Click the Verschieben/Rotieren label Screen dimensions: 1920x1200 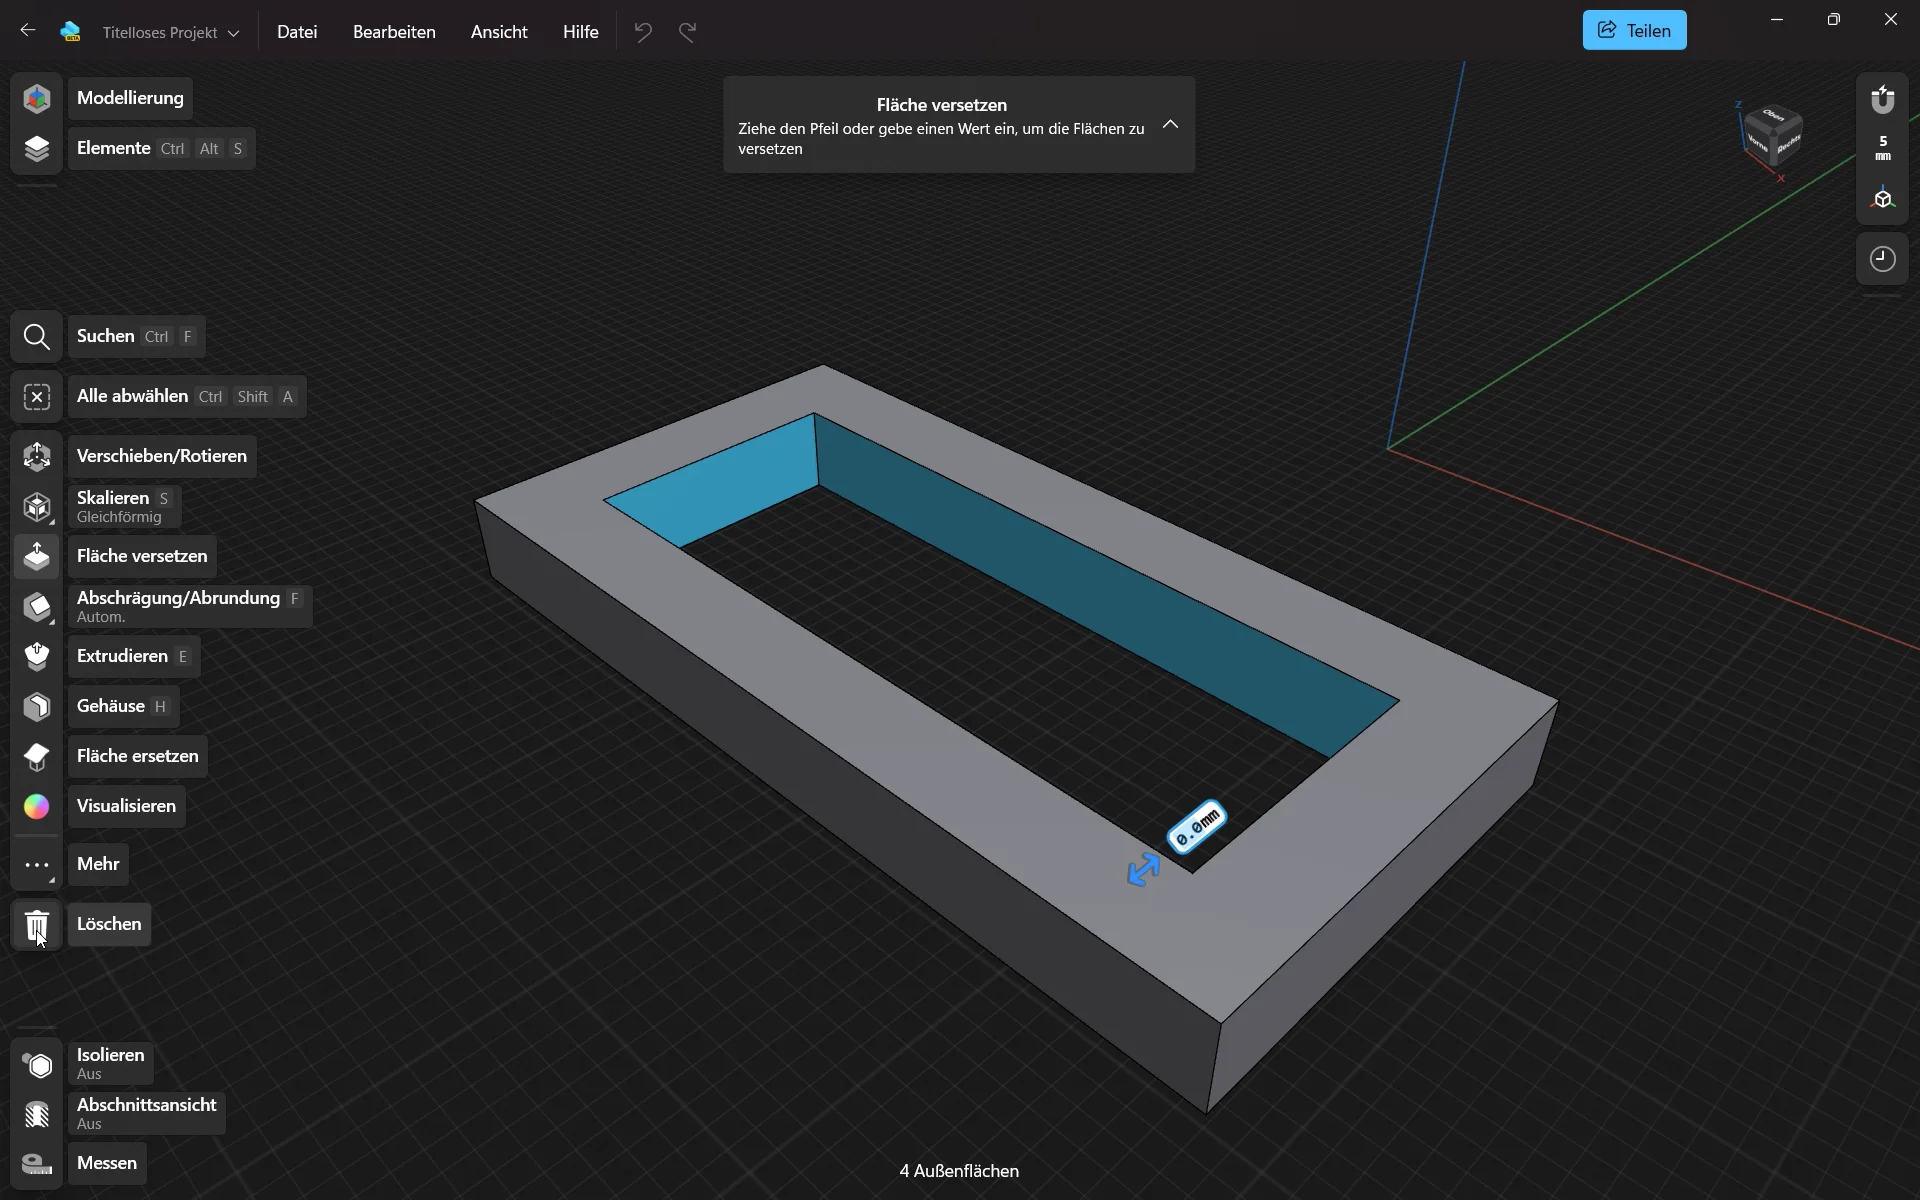tap(162, 456)
